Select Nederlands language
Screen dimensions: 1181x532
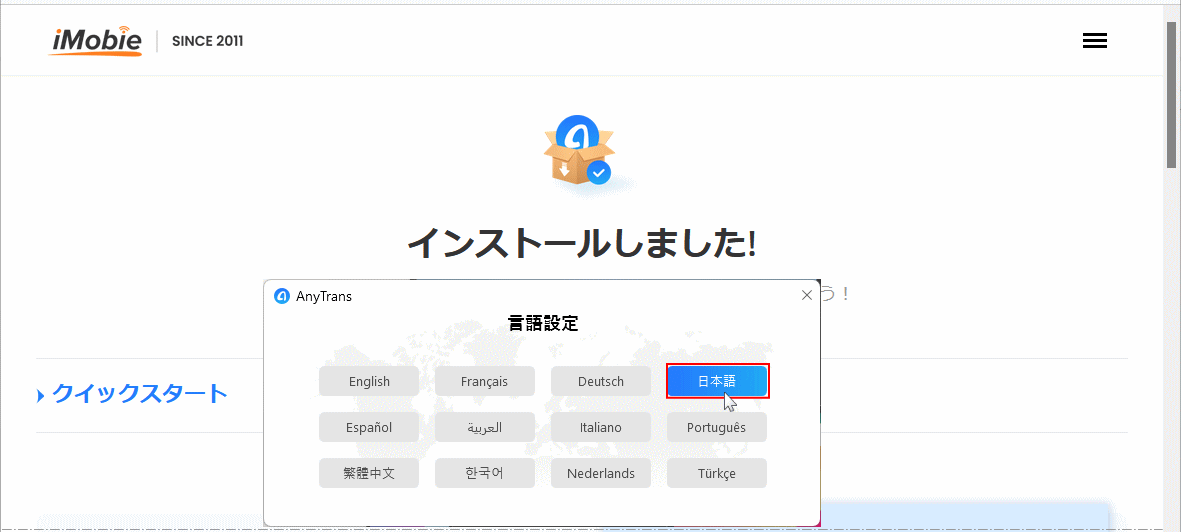(x=600, y=473)
